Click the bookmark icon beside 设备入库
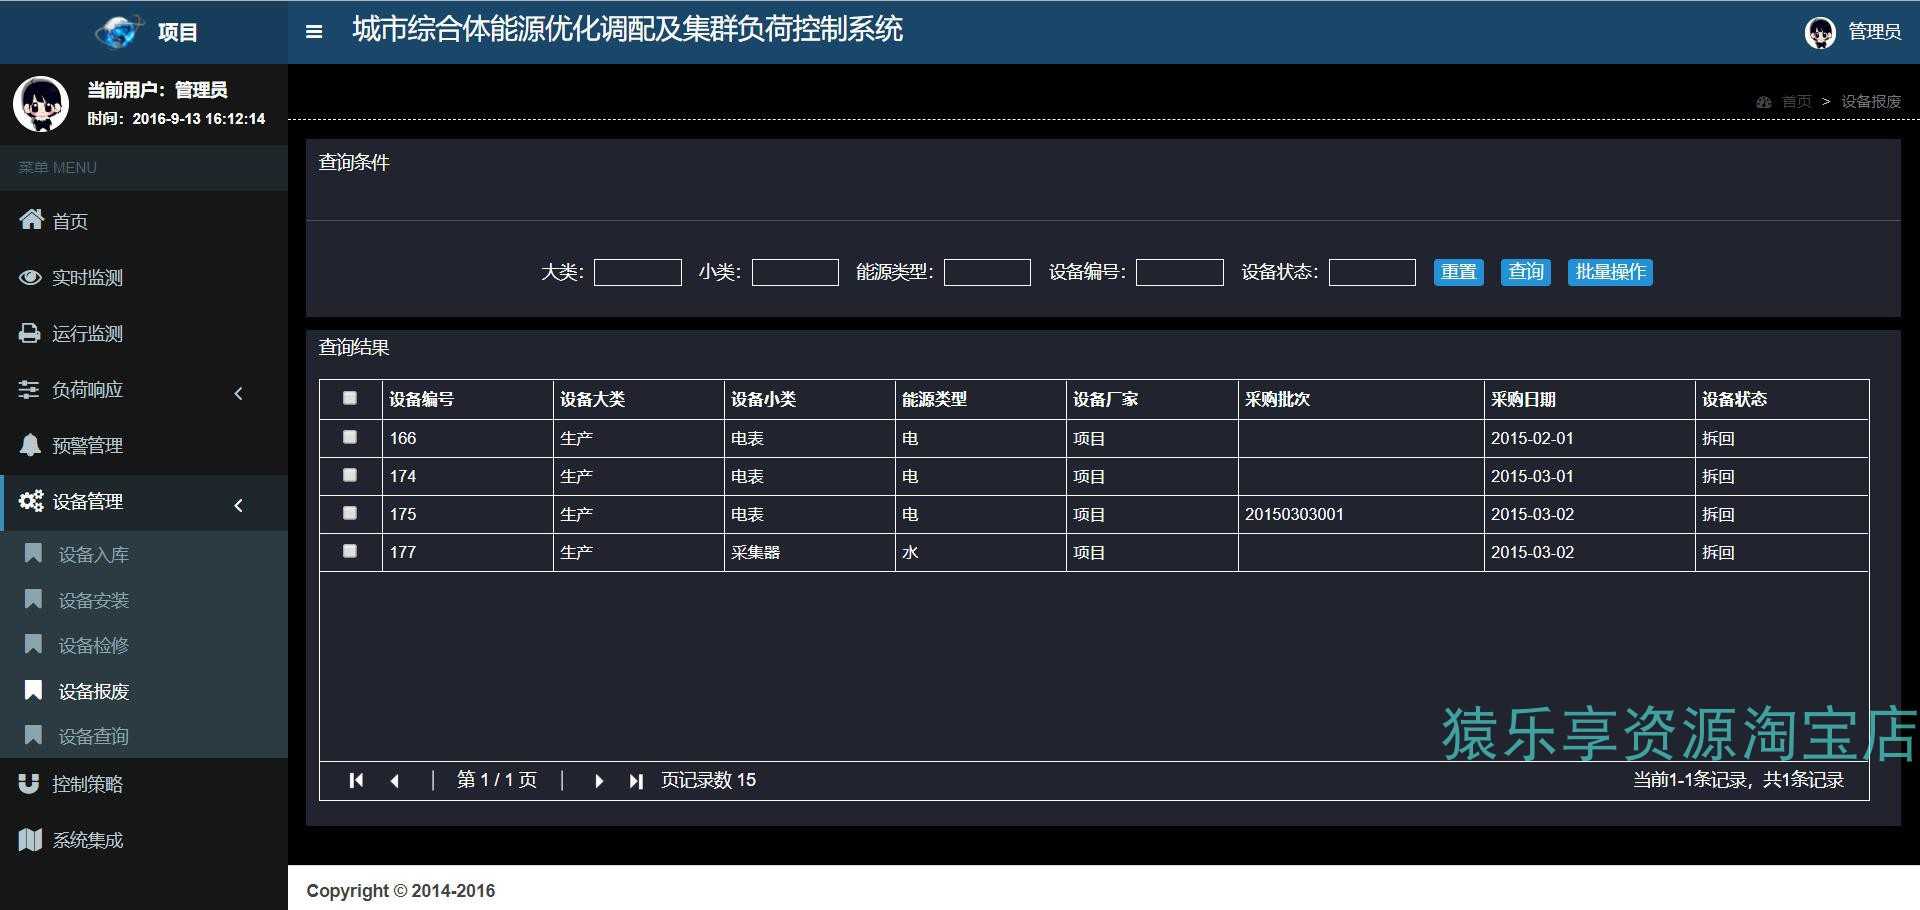The height and width of the screenshot is (910, 1920). coord(33,553)
